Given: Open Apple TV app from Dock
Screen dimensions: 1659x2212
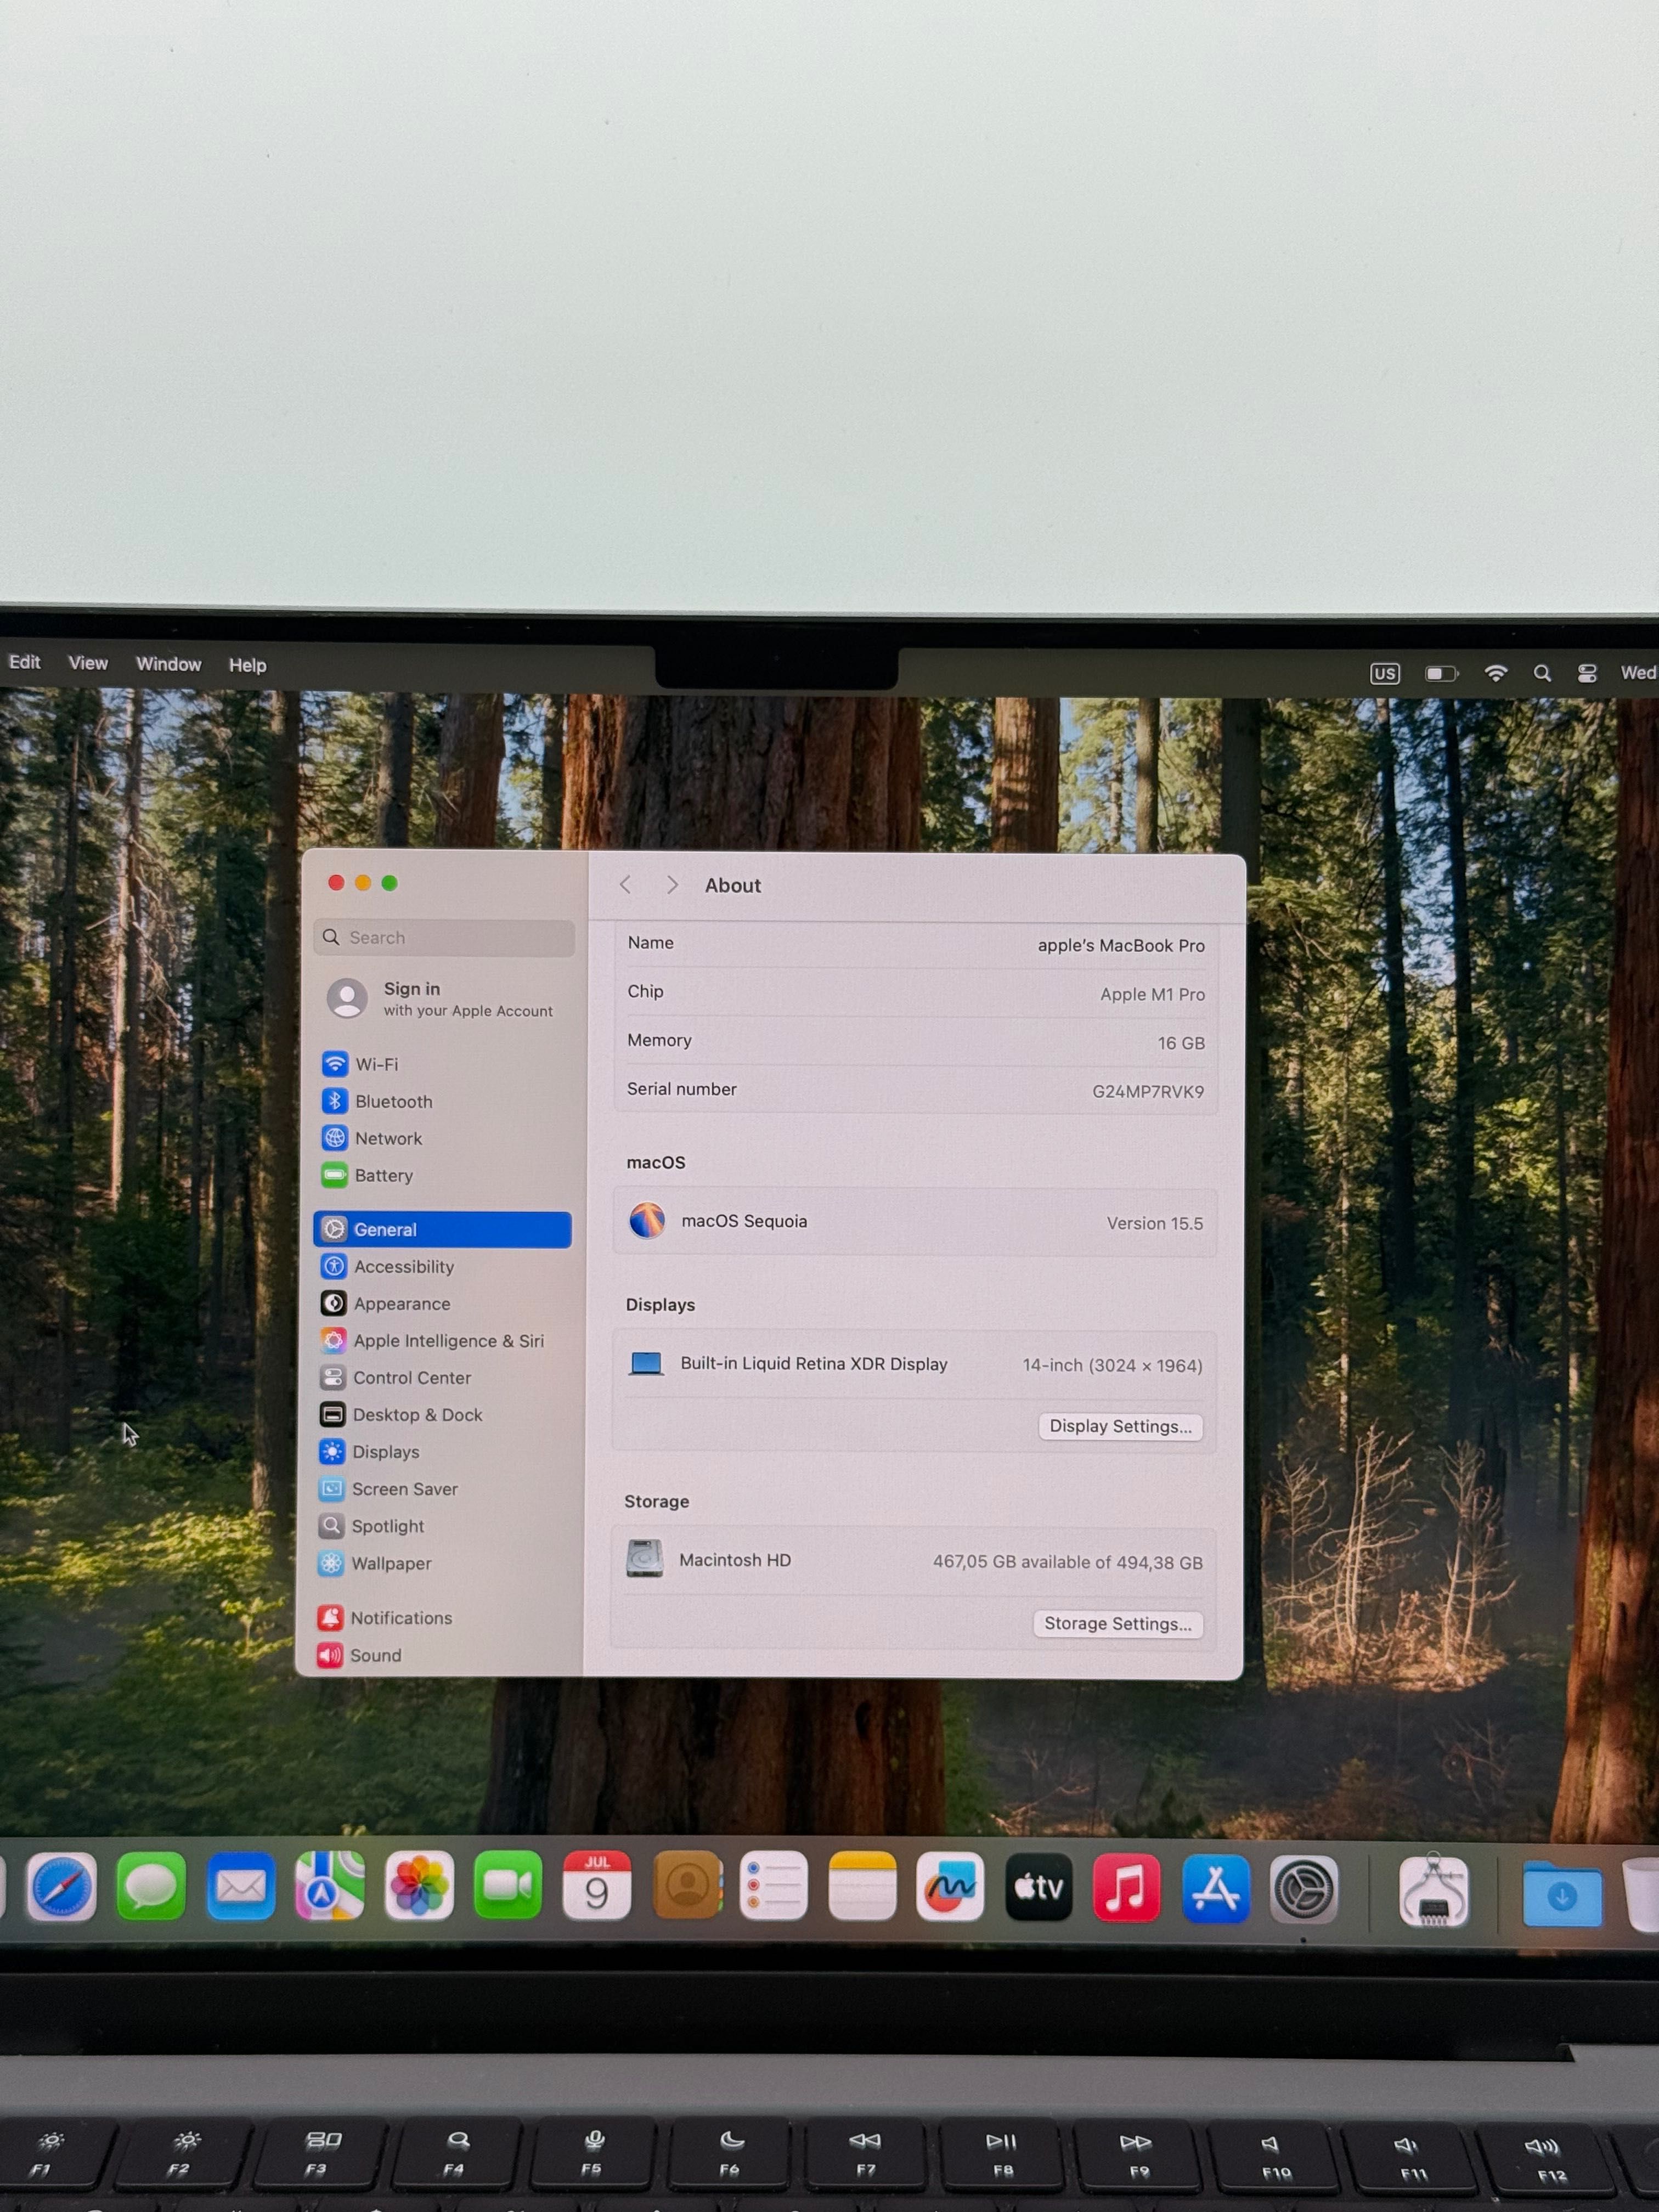Looking at the screenshot, I should 1039,1887.
